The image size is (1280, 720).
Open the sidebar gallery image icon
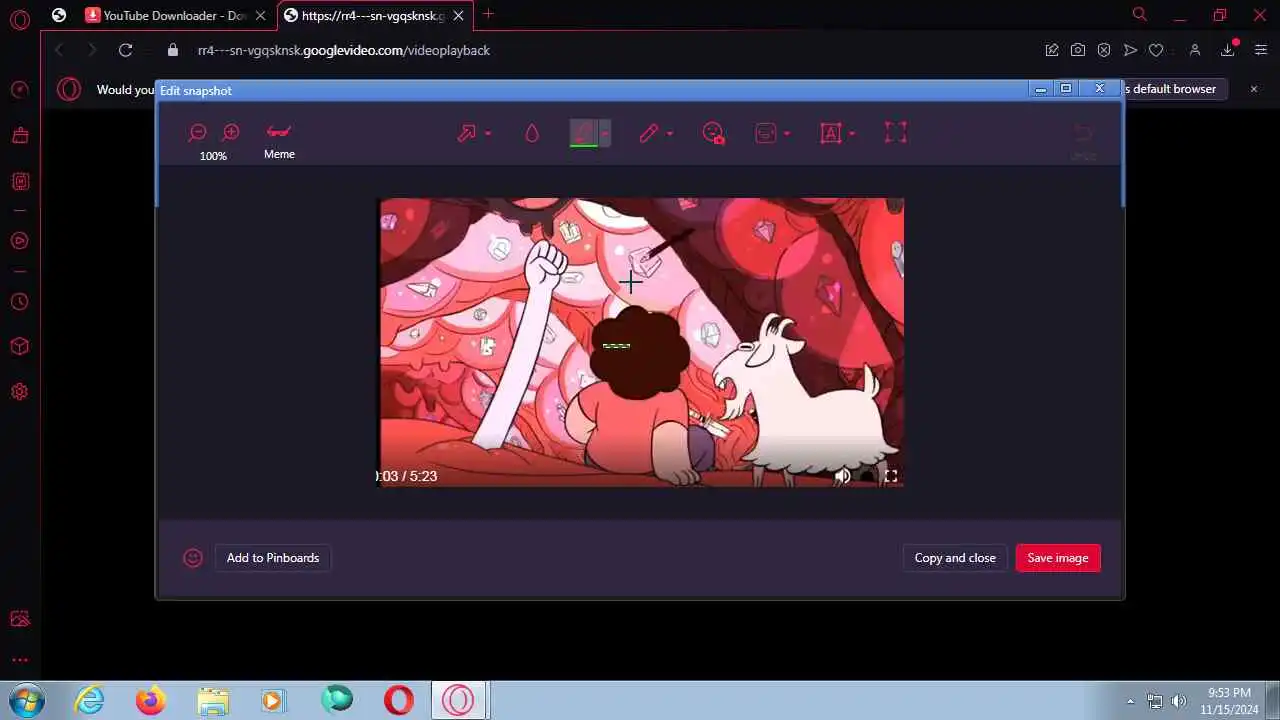pos(19,619)
